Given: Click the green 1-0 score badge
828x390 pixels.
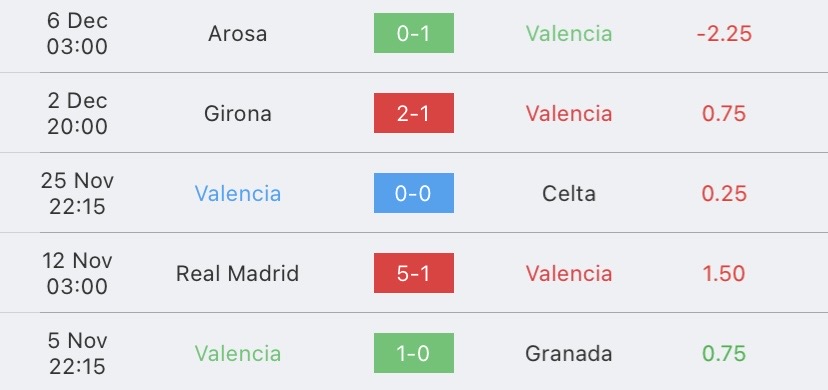Looking at the screenshot, I should click(x=413, y=353).
